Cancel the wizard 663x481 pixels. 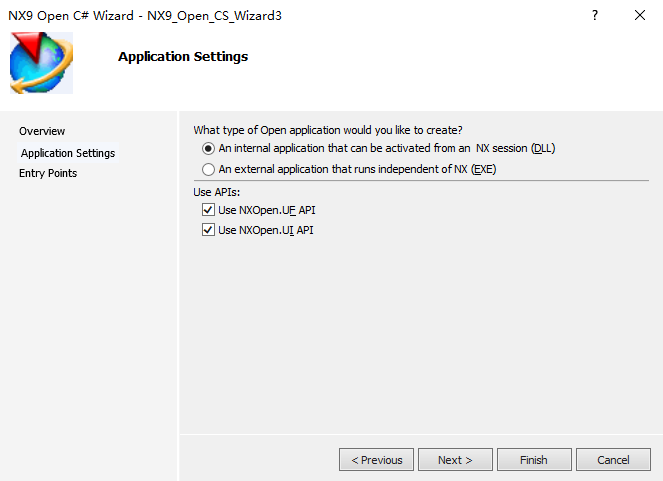(x=613, y=460)
